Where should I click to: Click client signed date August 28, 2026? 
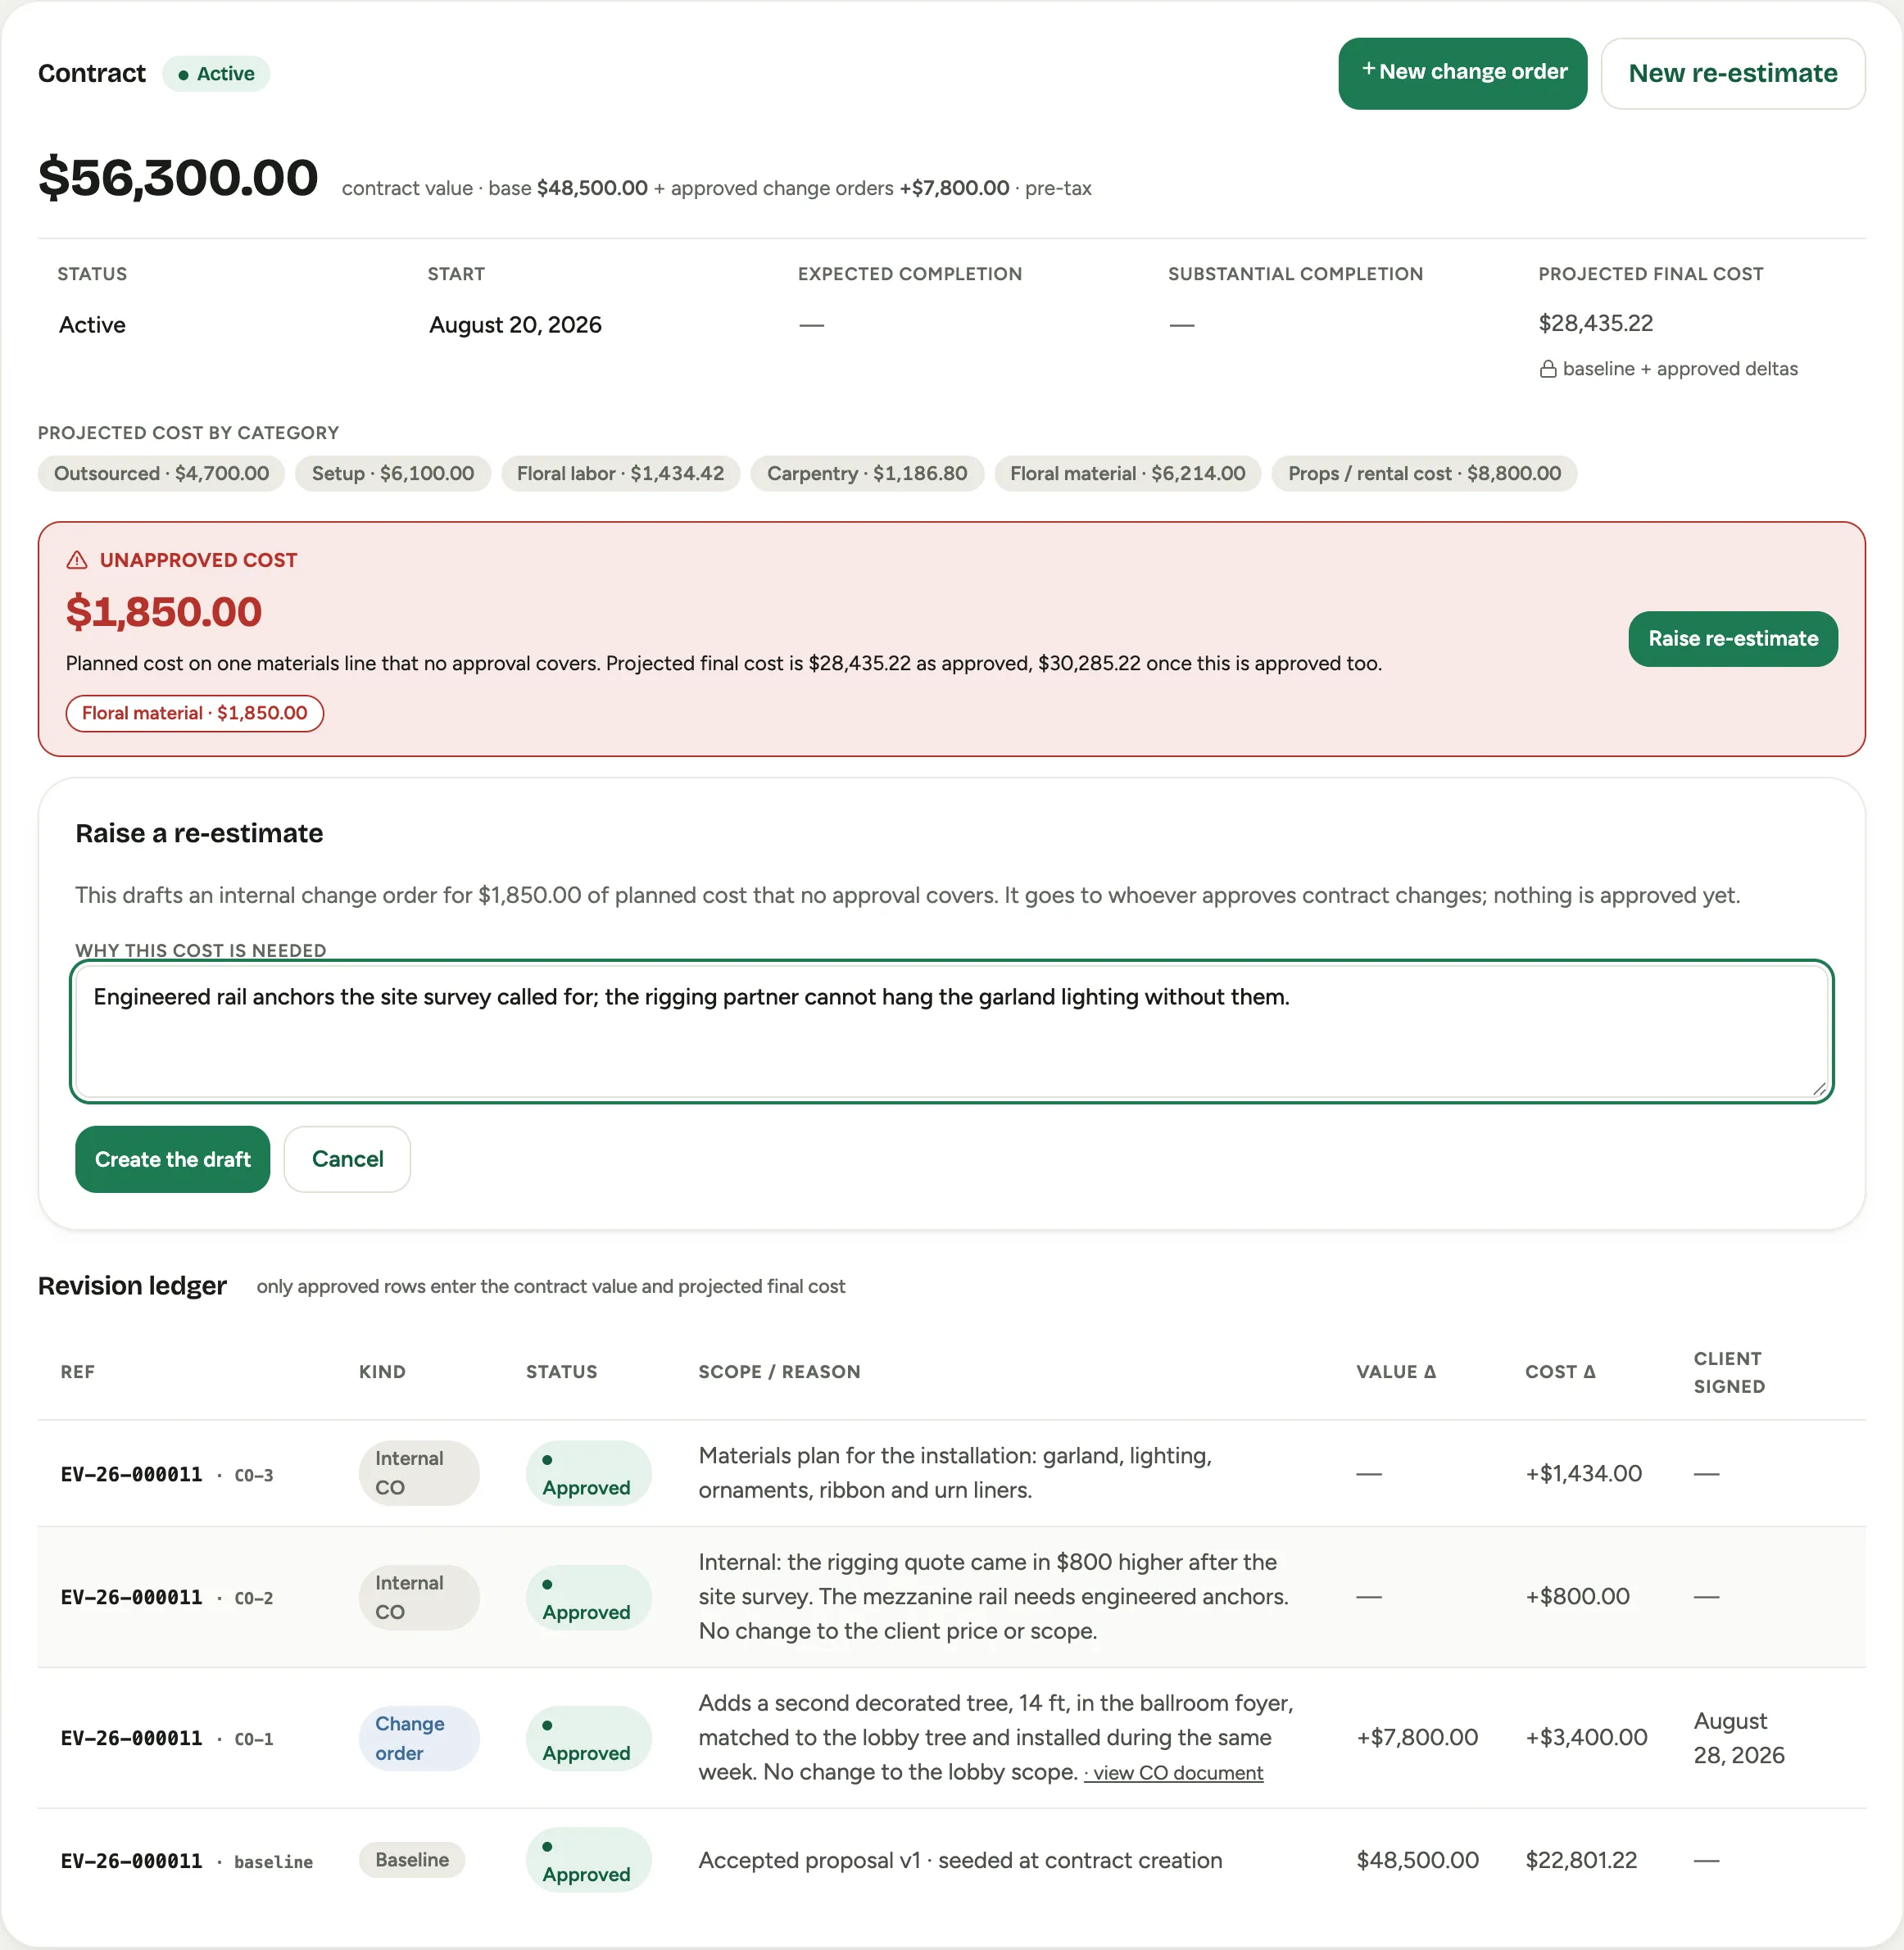pos(1739,1738)
